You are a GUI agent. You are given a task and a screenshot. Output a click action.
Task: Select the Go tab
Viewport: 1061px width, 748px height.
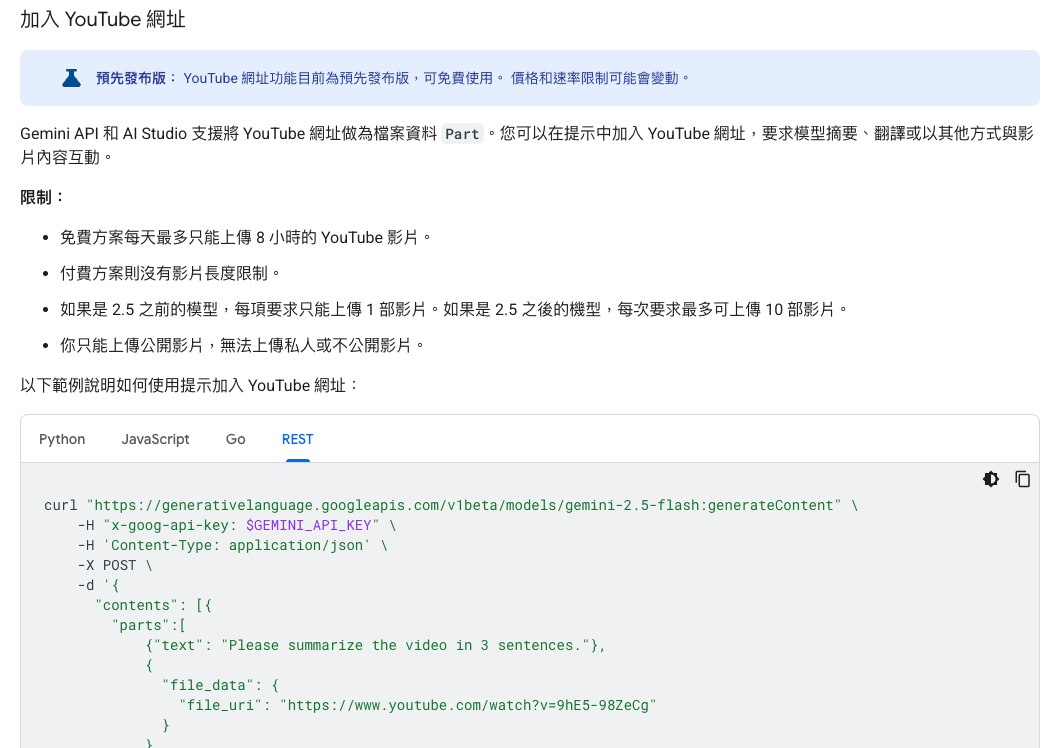coord(235,439)
